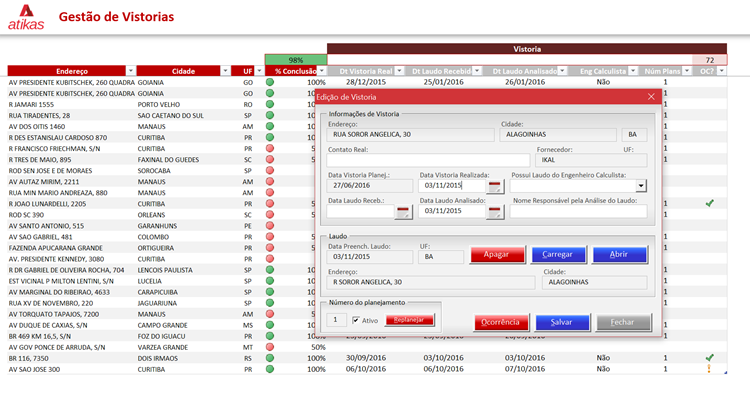Click the Apagar button
750x403 pixels.
click(497, 255)
